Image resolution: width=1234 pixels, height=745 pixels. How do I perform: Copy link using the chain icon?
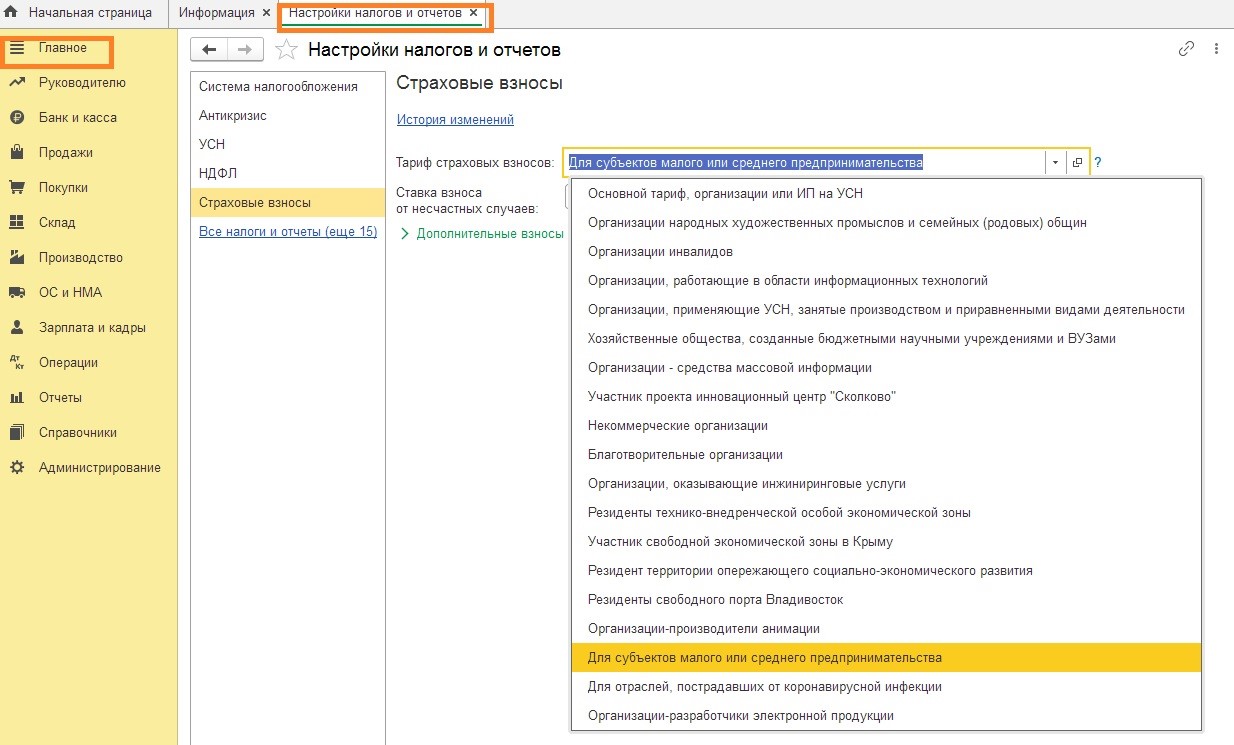pos(1186,49)
